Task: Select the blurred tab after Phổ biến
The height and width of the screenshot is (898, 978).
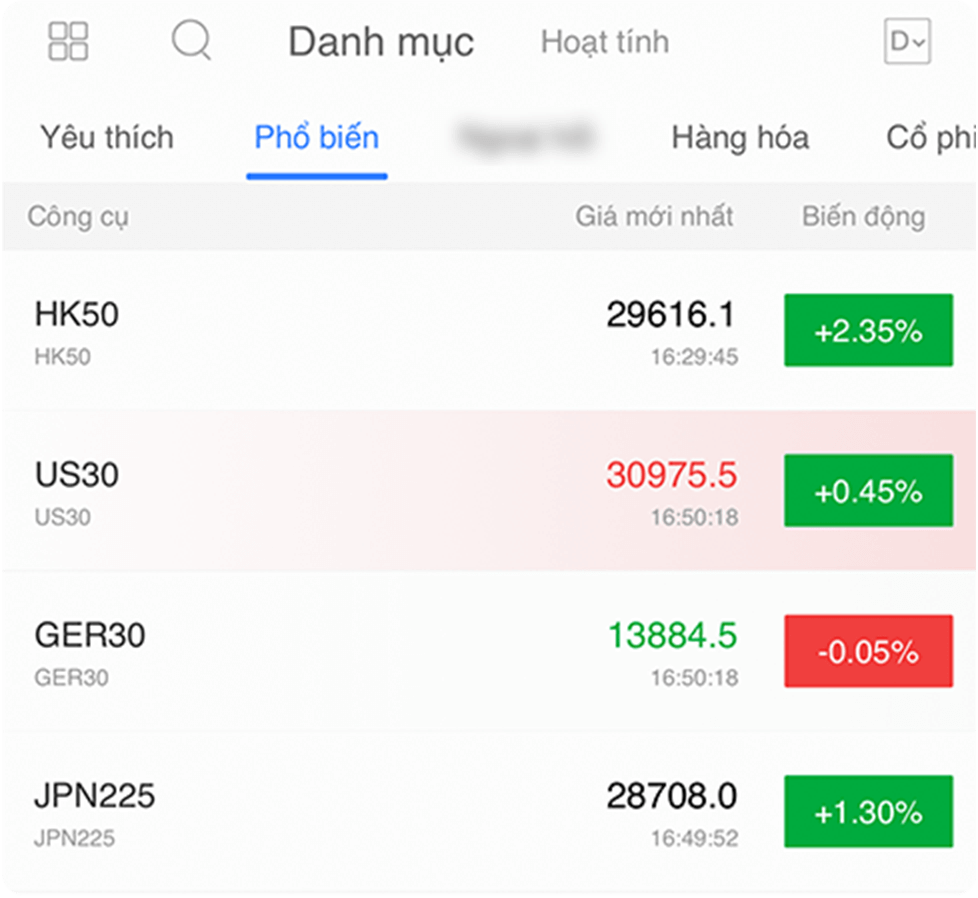Action: pos(525,137)
